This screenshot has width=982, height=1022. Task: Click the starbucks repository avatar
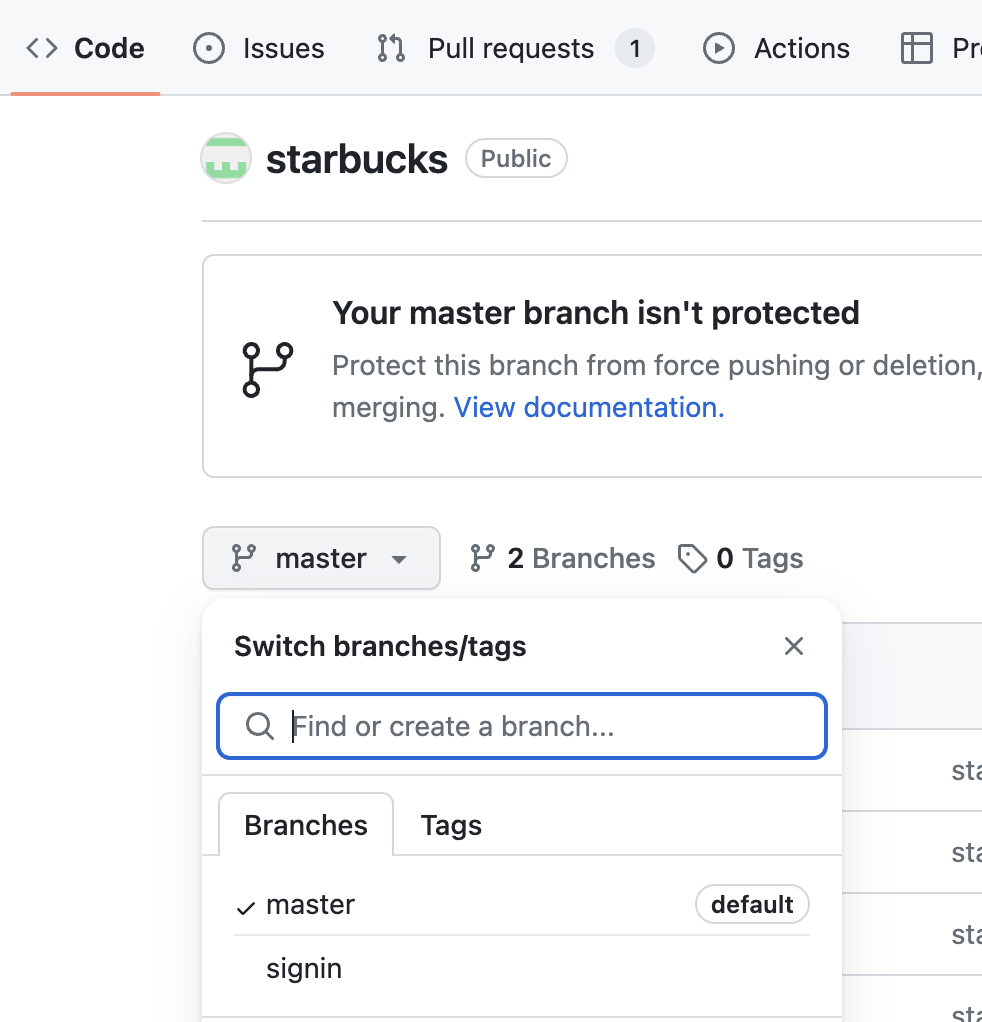(x=226, y=158)
